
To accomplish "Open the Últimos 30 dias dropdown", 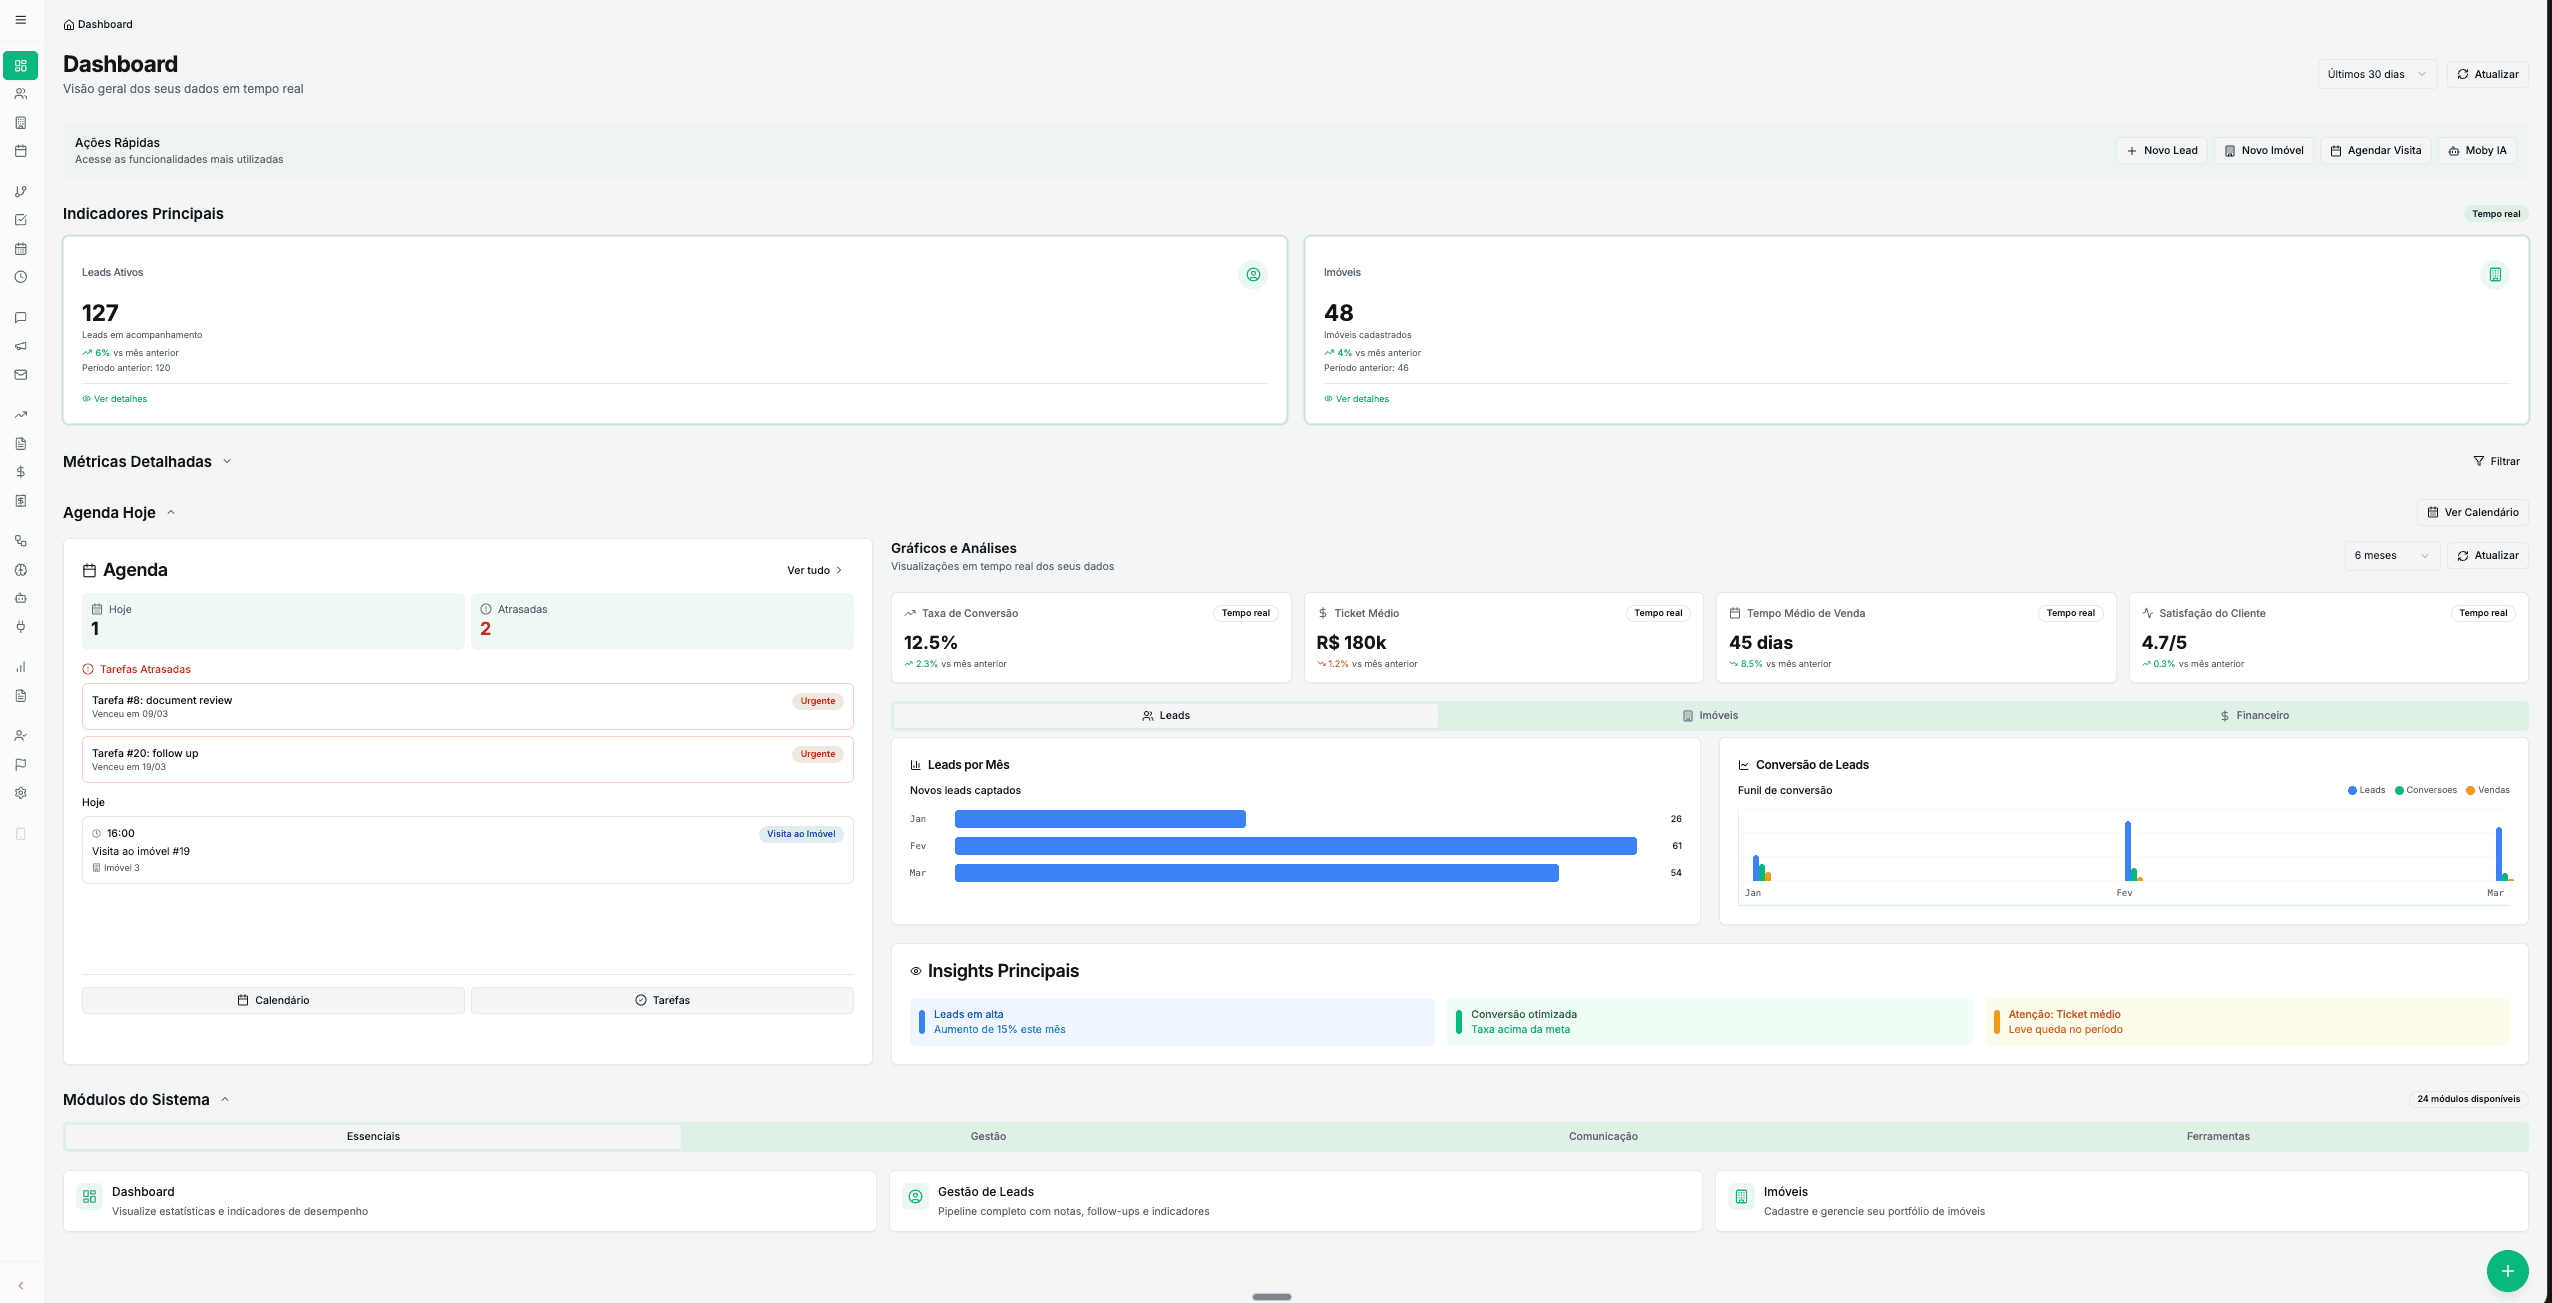I will (x=2376, y=74).
